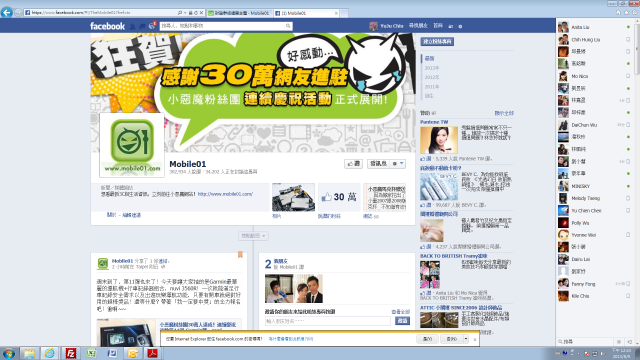The image size is (640, 360).
Task: Click the lock security icon in address bar
Action: point(190,13)
